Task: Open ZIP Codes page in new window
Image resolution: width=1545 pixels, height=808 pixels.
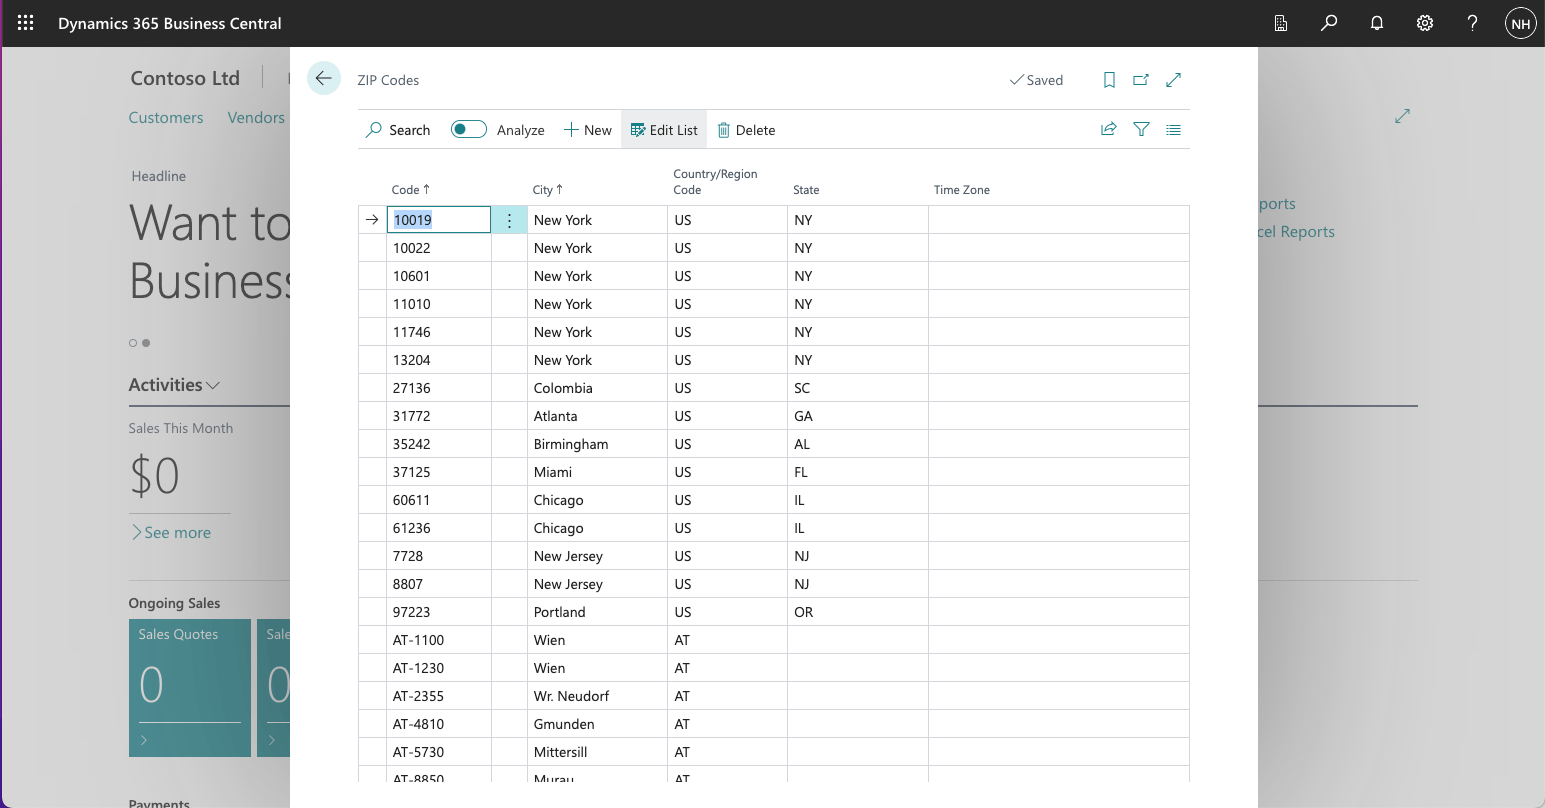Action: (1141, 80)
